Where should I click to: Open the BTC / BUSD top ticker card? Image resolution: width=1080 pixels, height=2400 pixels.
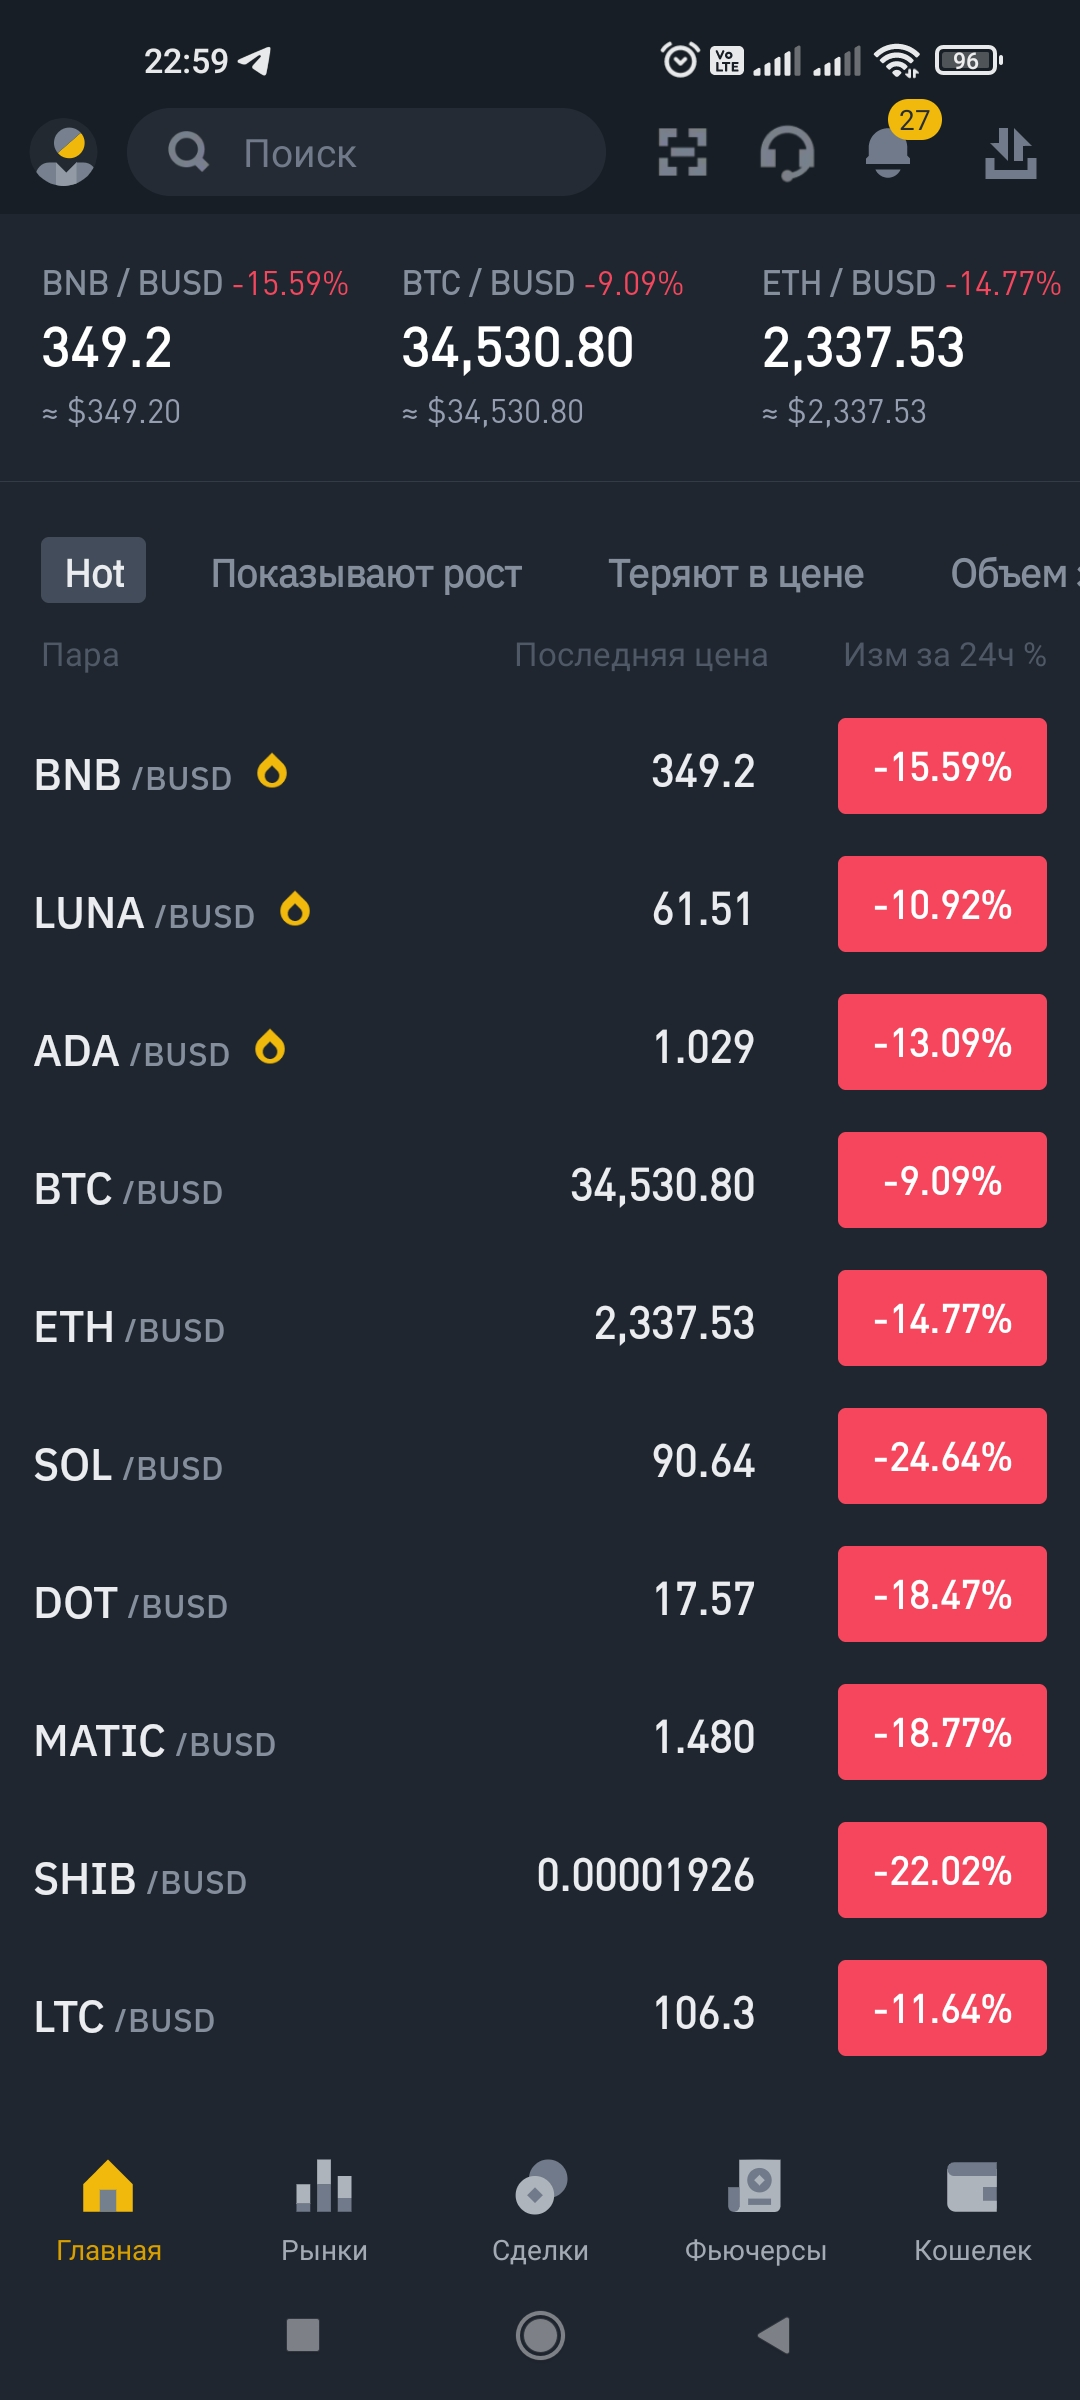pos(543,347)
